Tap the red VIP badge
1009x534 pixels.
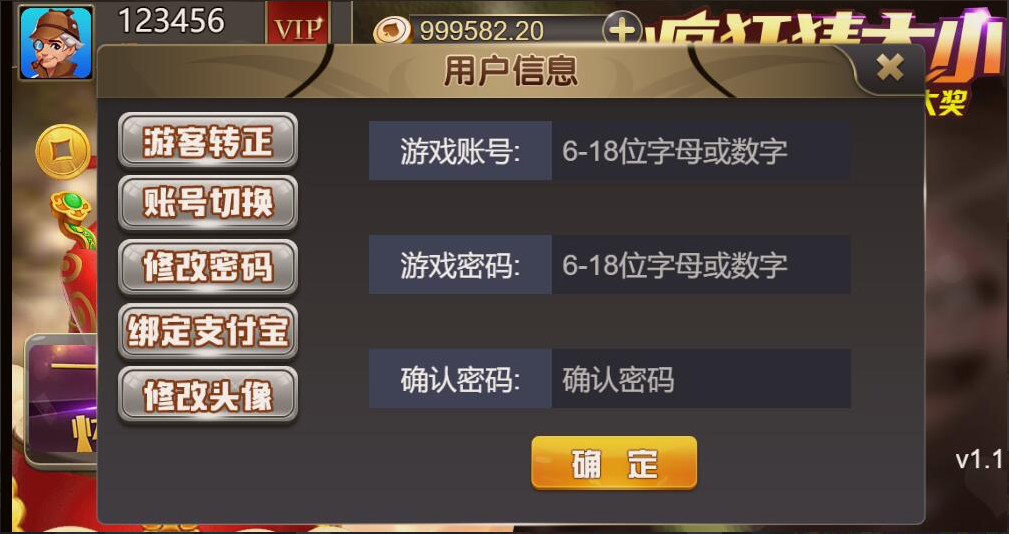pos(298,24)
